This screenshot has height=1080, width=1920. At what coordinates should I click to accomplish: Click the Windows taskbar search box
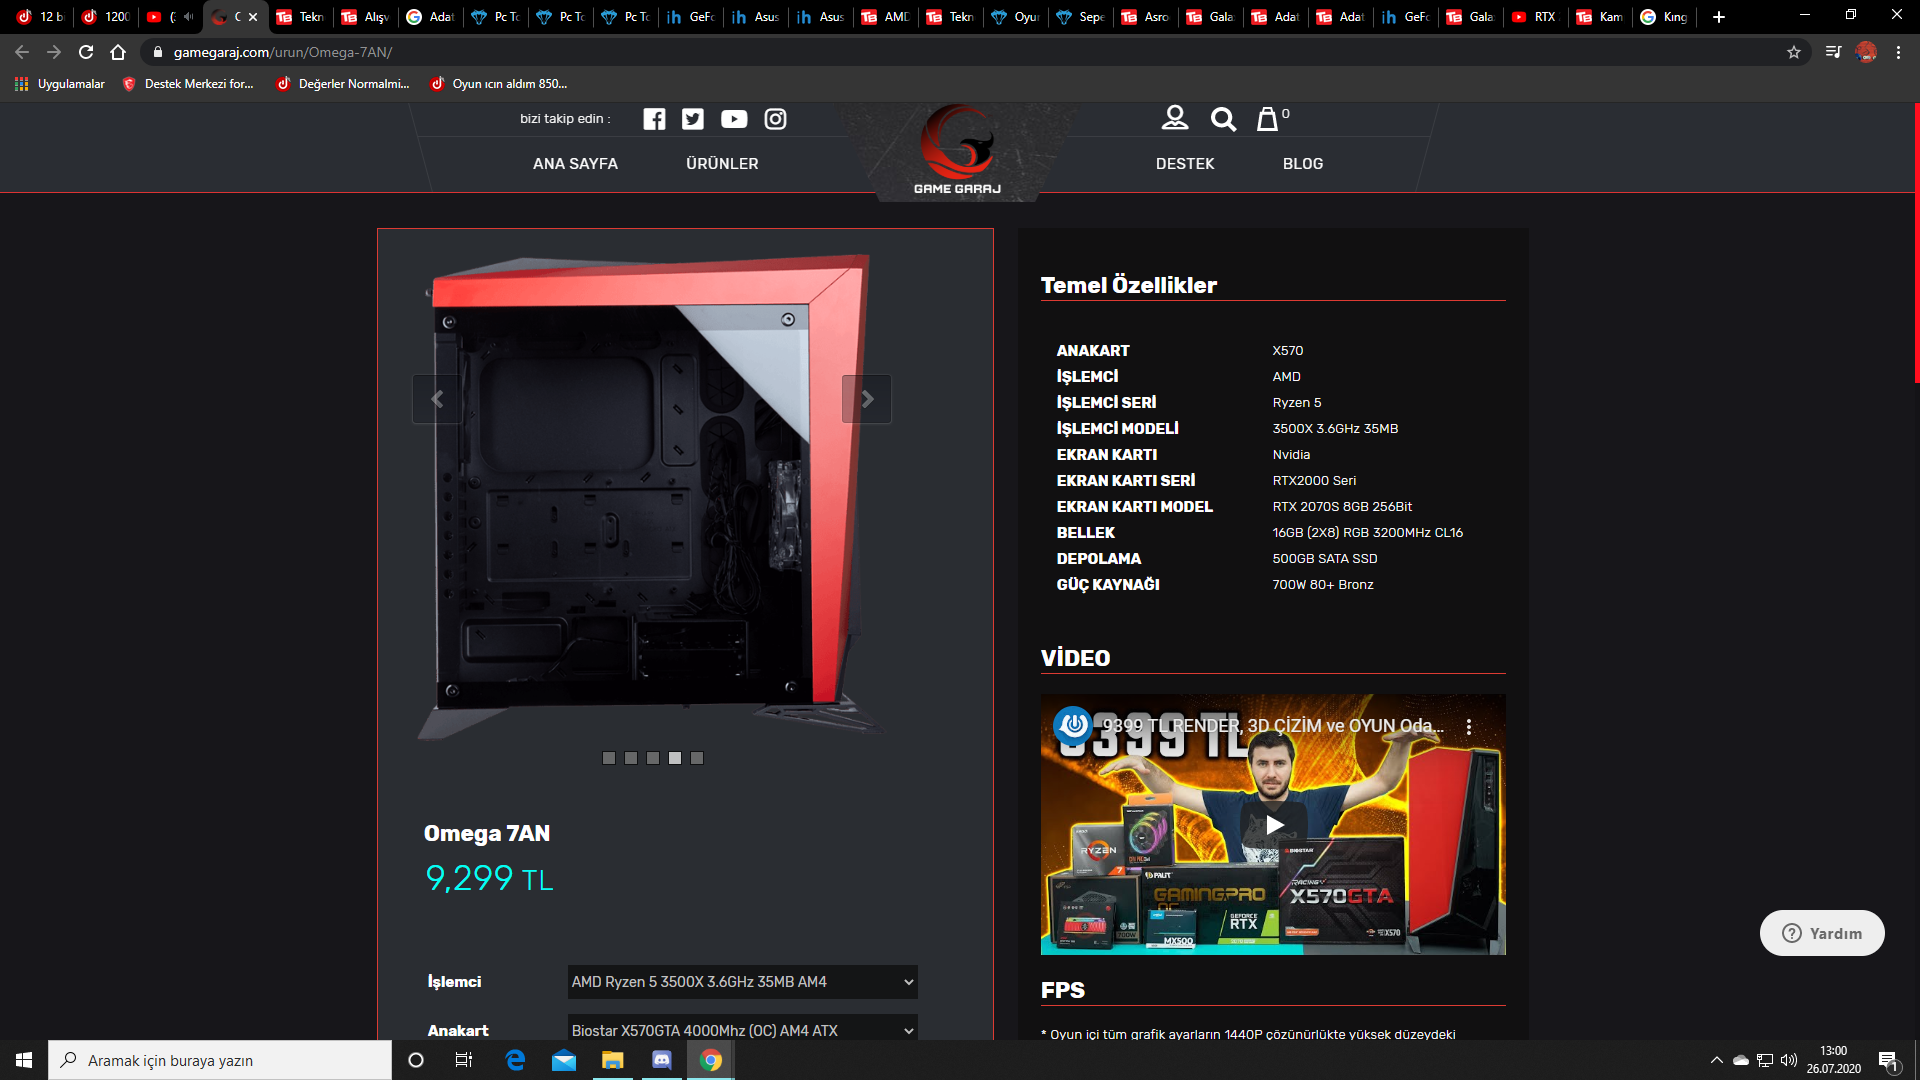tap(220, 1060)
